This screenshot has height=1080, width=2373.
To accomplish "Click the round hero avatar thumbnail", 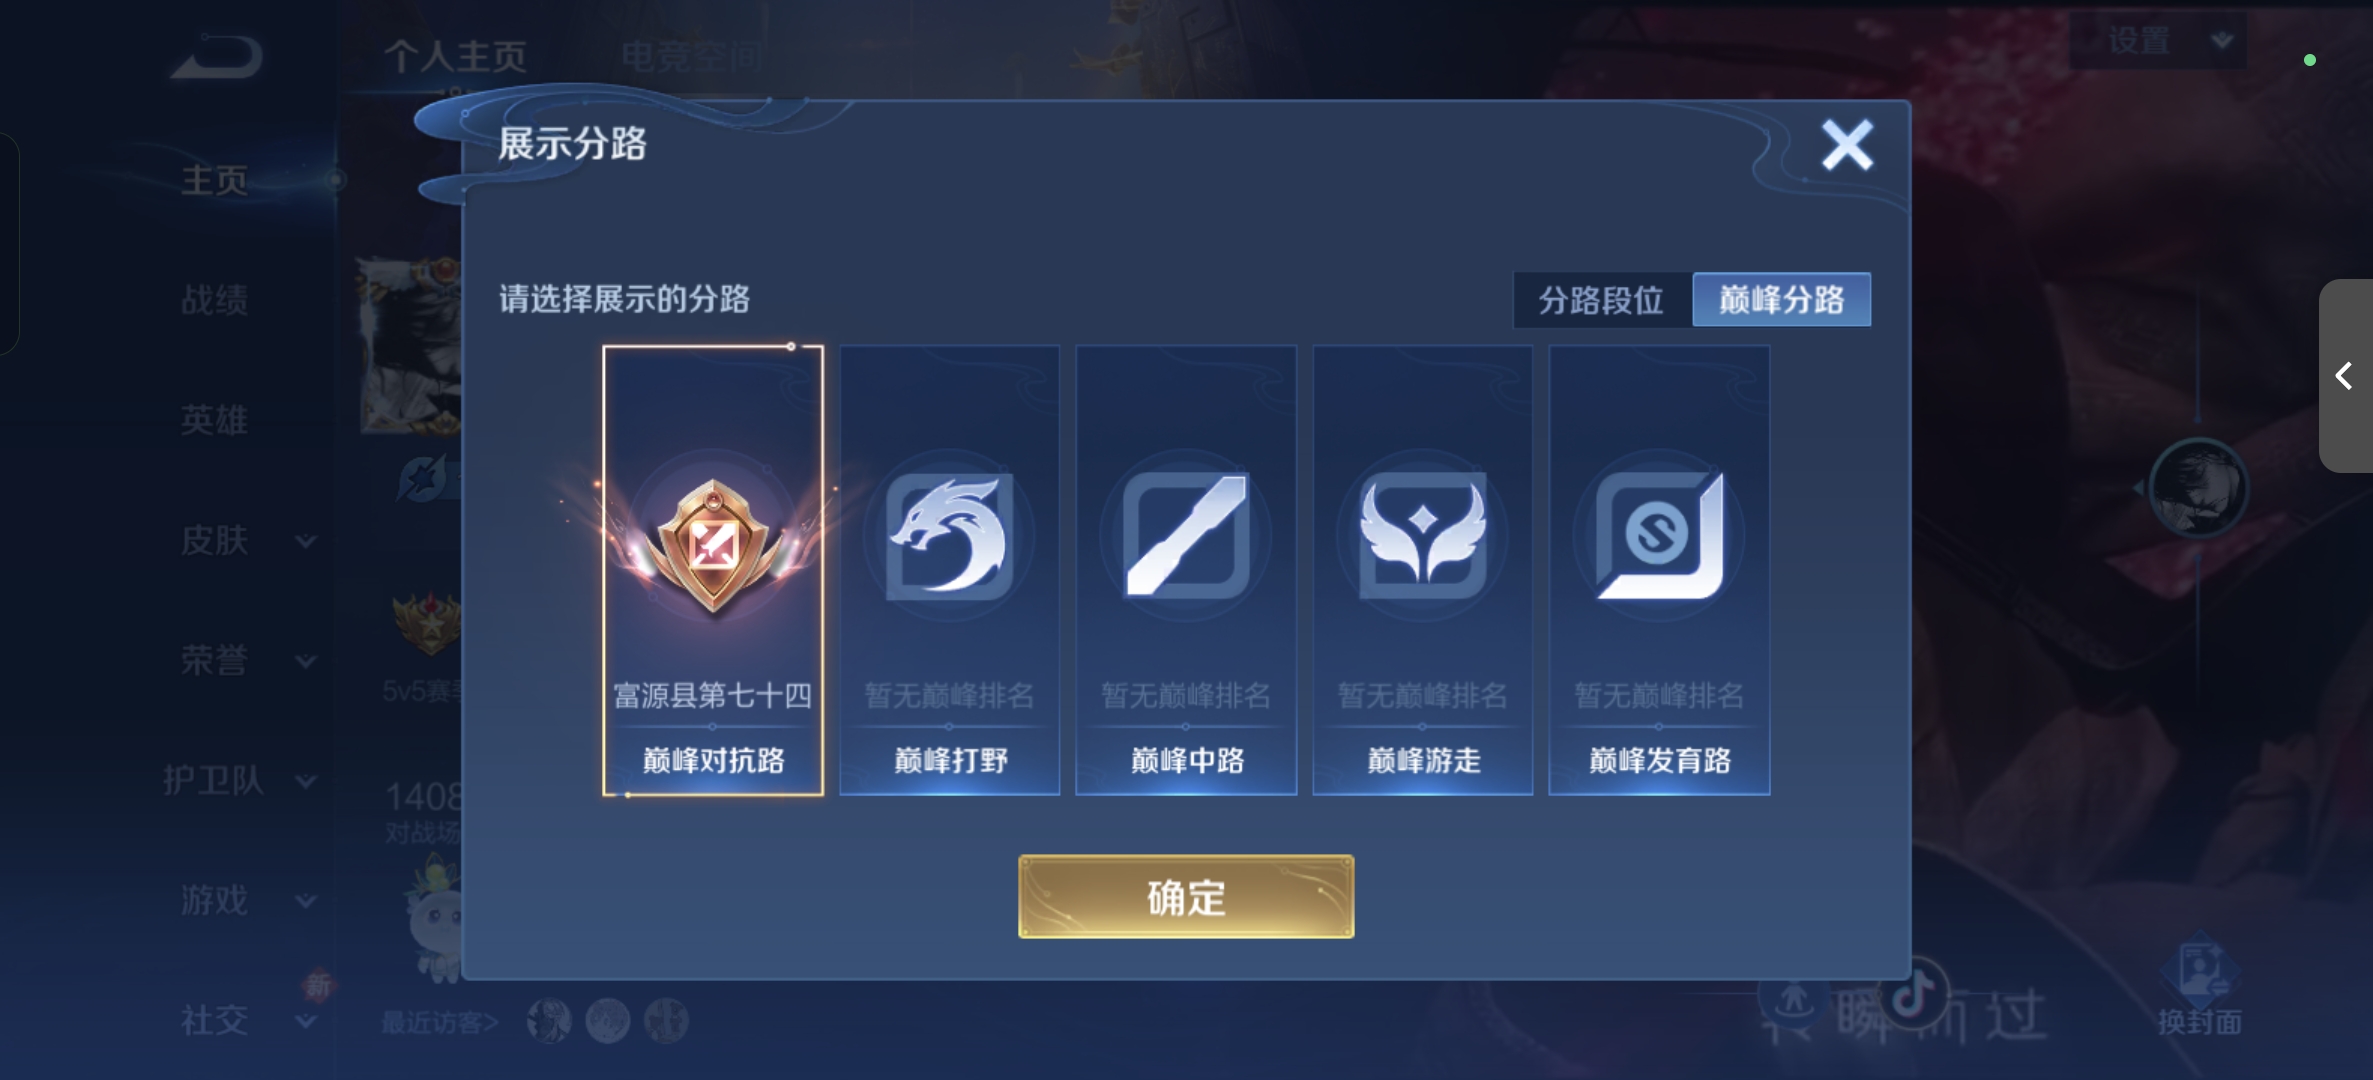I will pos(2198,488).
